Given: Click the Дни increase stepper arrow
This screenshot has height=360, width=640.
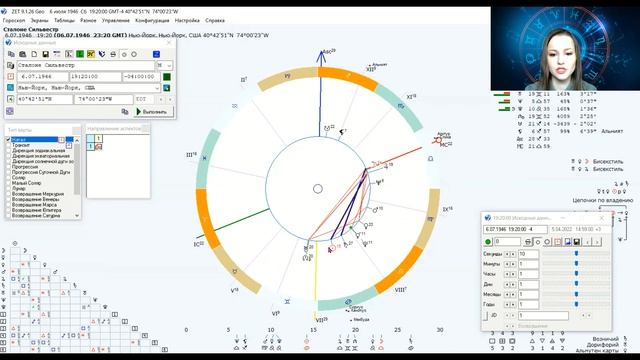Looking at the screenshot, I should pyautogui.click(x=513, y=284).
